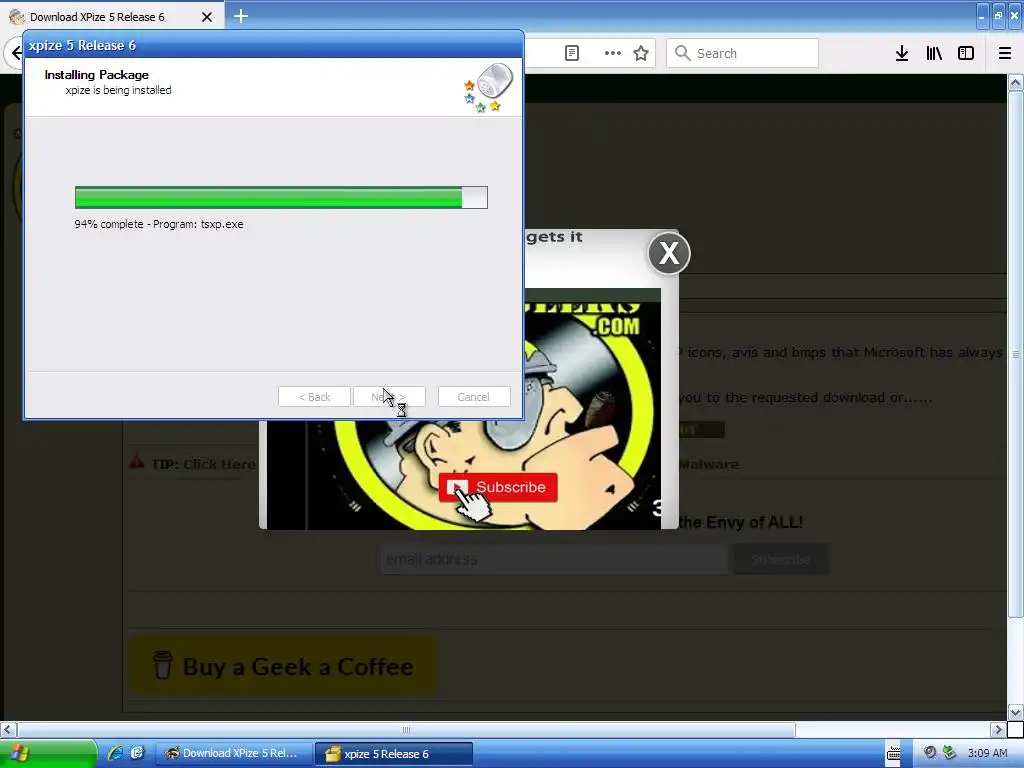Open the Firefox hamburger menu
1024x768 pixels.
[x=1005, y=53]
